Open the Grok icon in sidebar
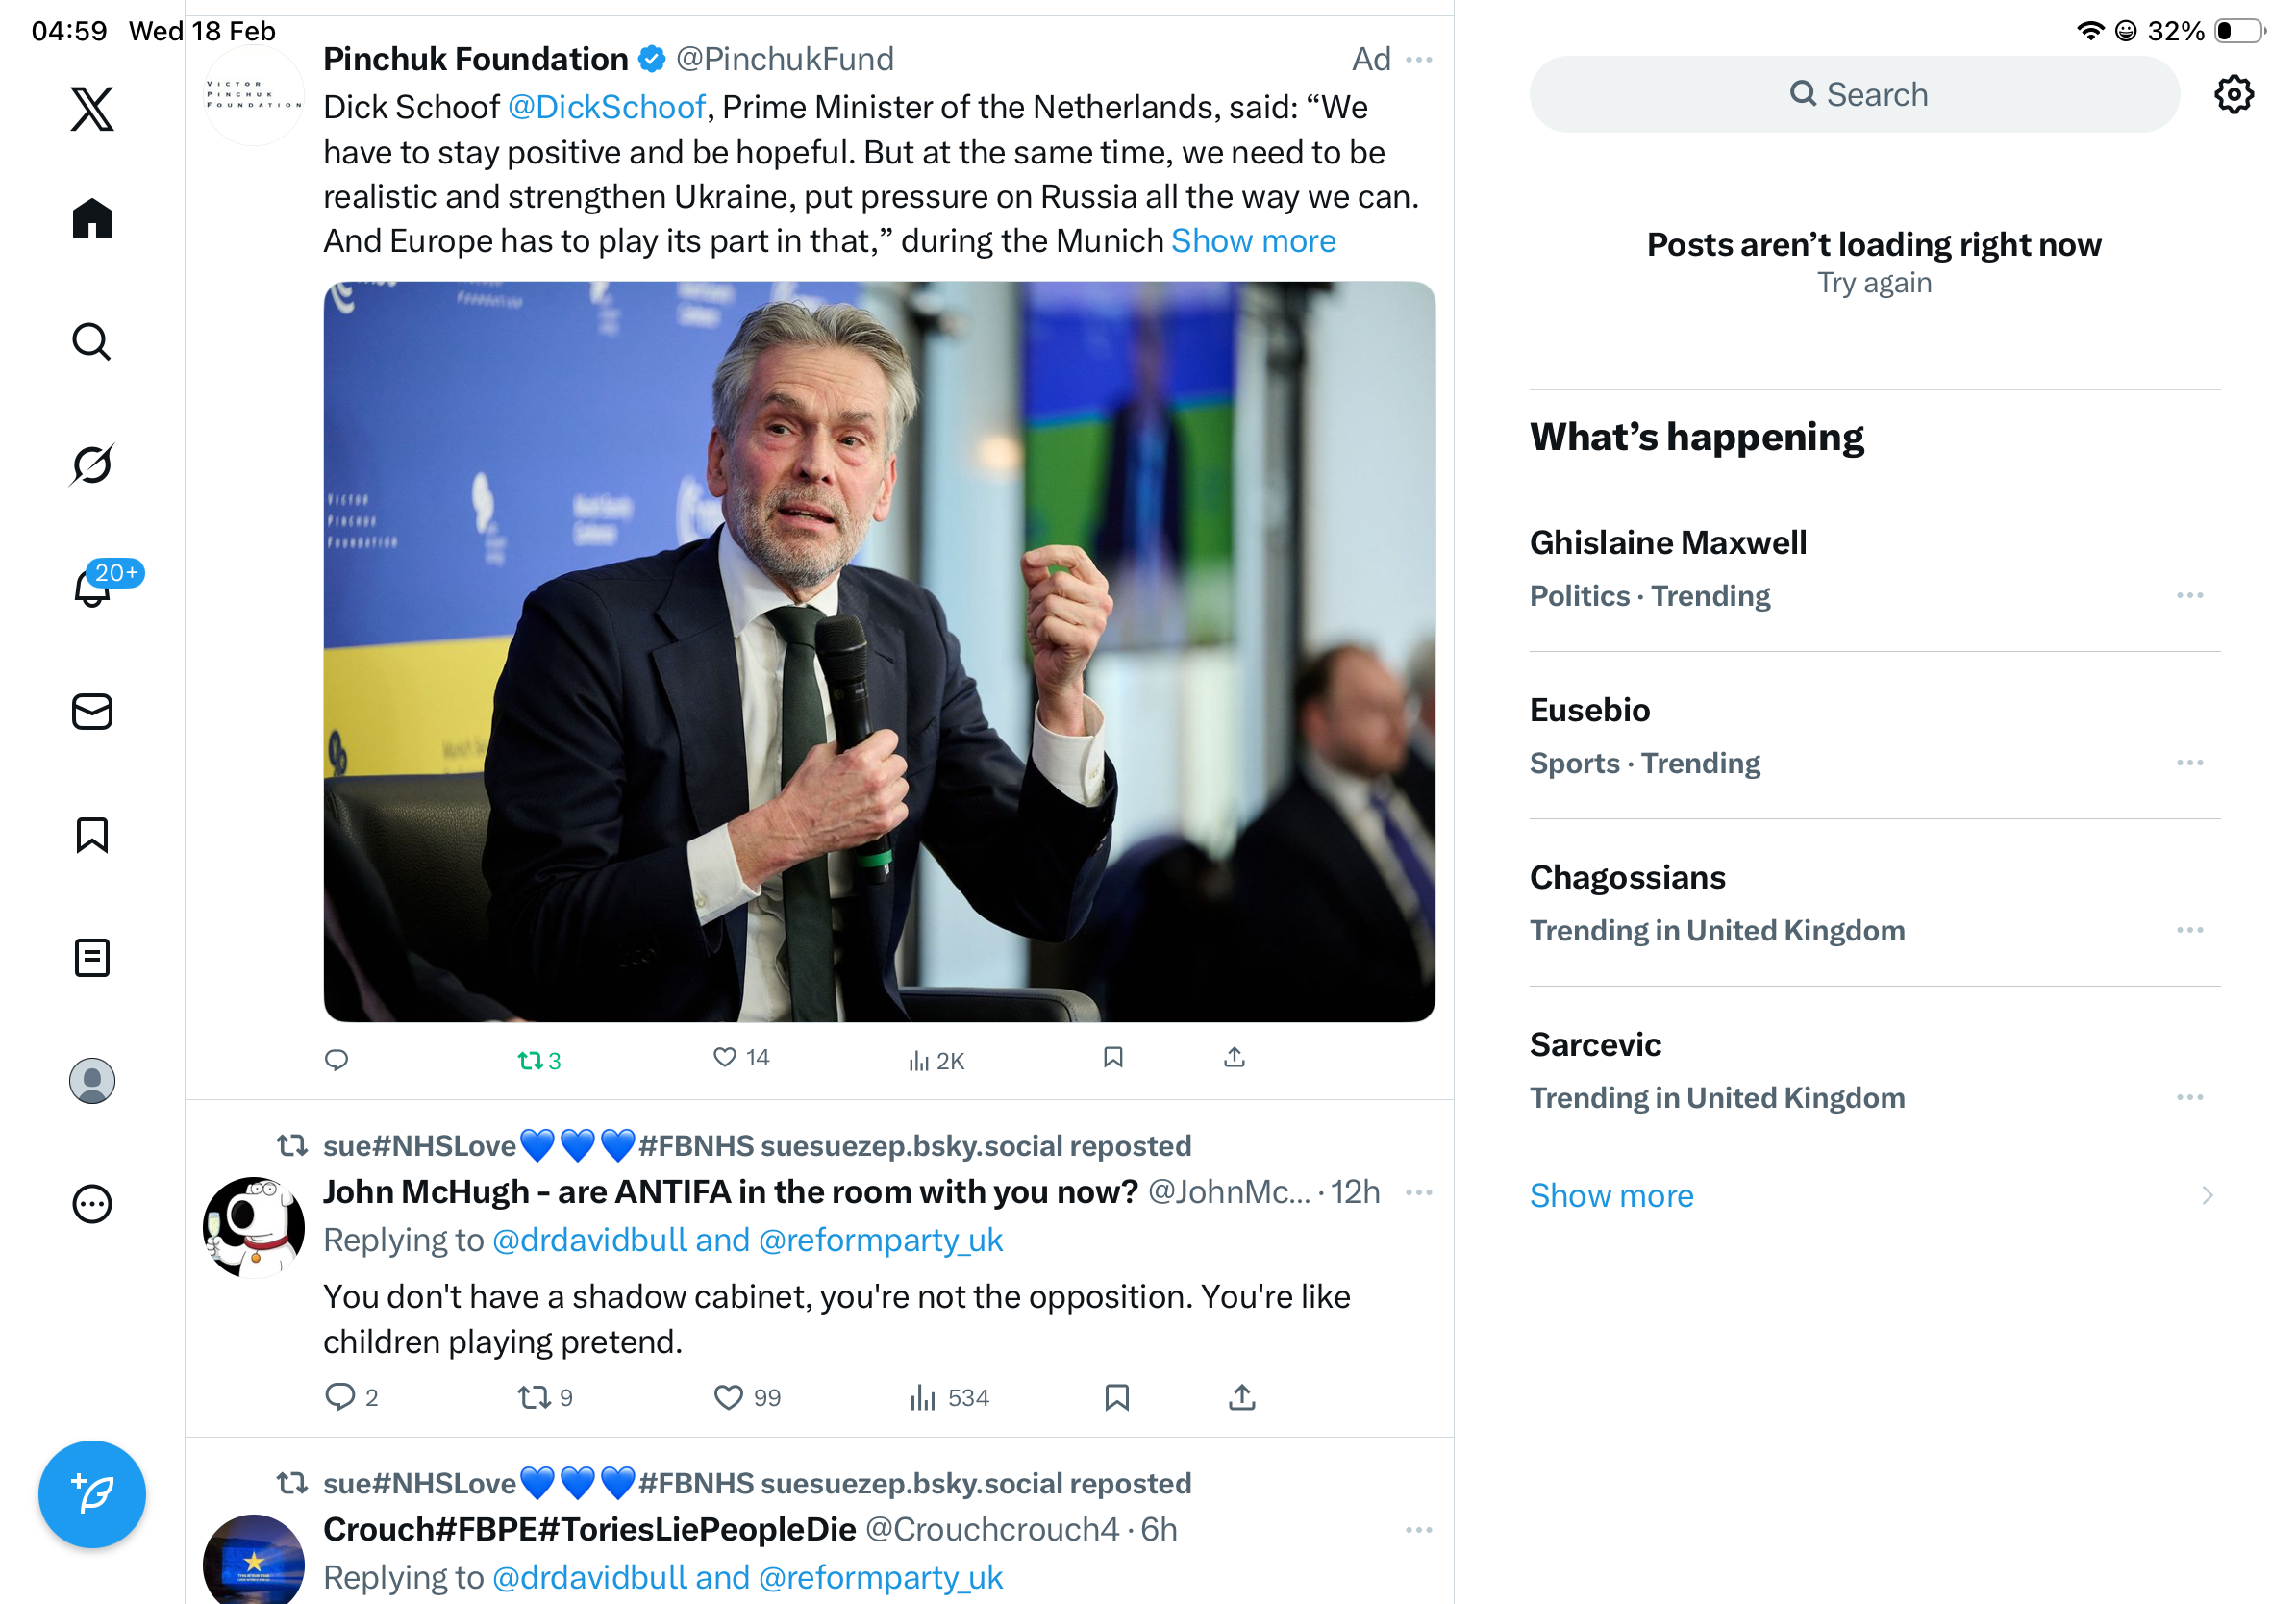2296x1604 pixels. (92, 464)
